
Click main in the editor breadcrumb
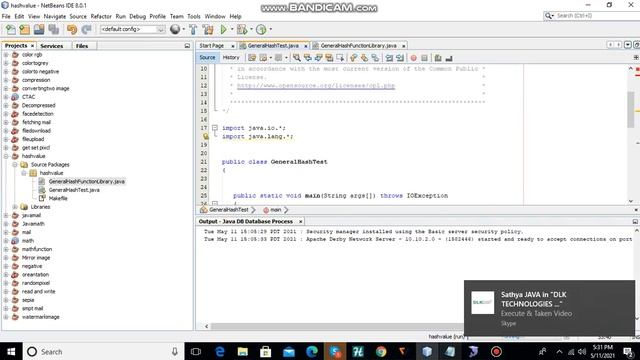(x=276, y=210)
